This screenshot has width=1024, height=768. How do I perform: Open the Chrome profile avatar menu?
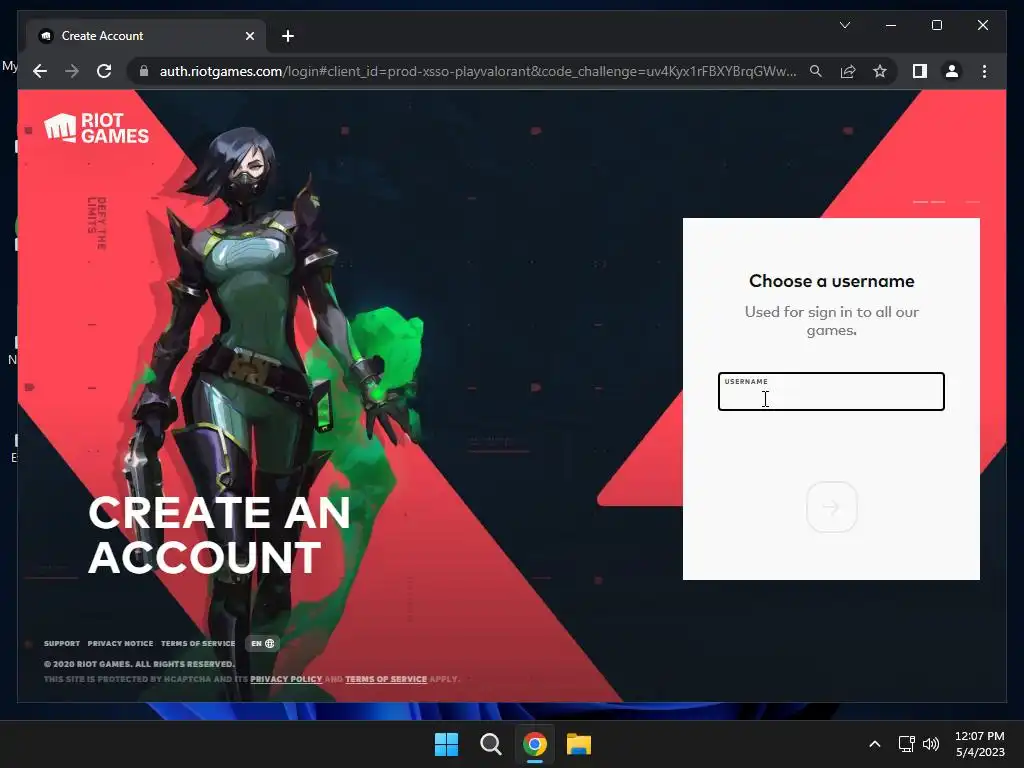coord(952,71)
